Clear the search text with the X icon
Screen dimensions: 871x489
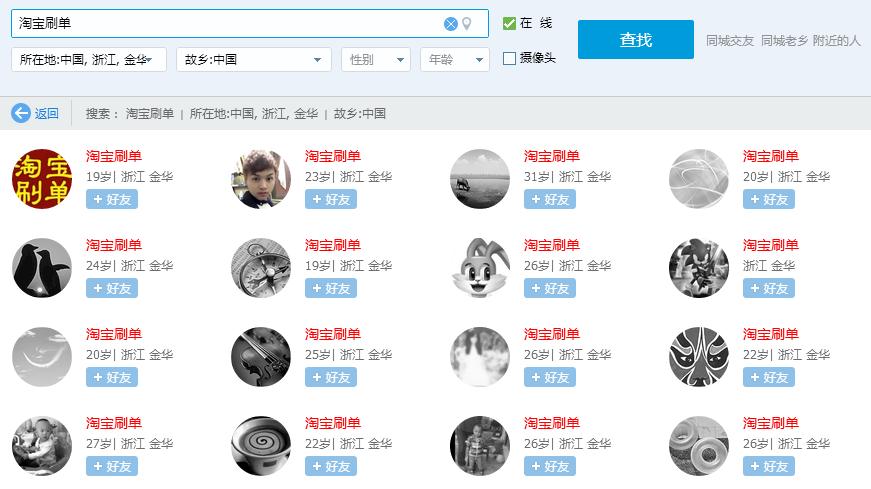click(x=450, y=24)
